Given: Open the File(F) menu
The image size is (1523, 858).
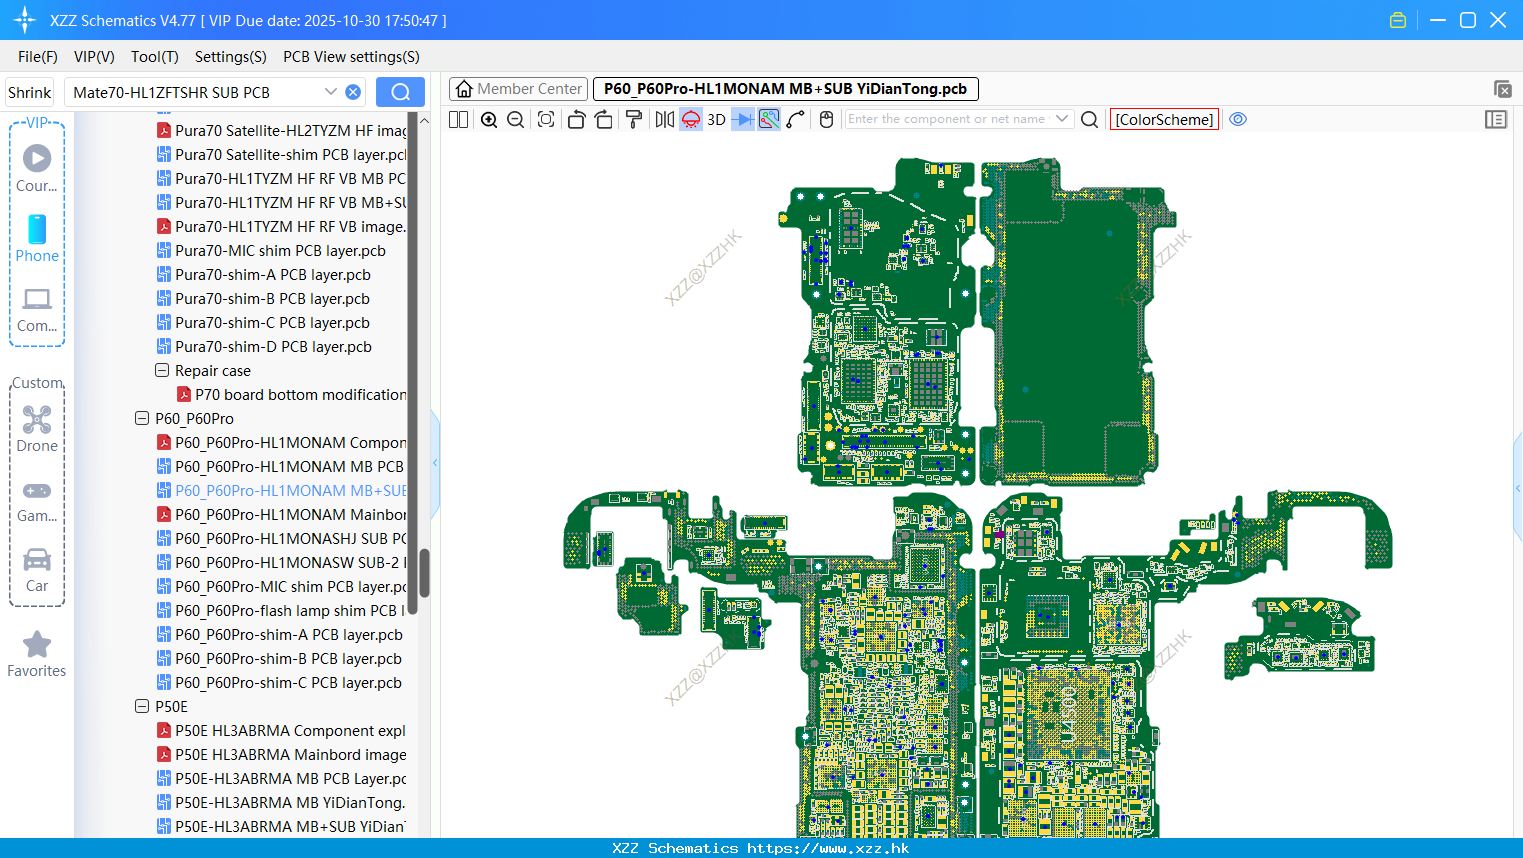Looking at the screenshot, I should (38, 57).
